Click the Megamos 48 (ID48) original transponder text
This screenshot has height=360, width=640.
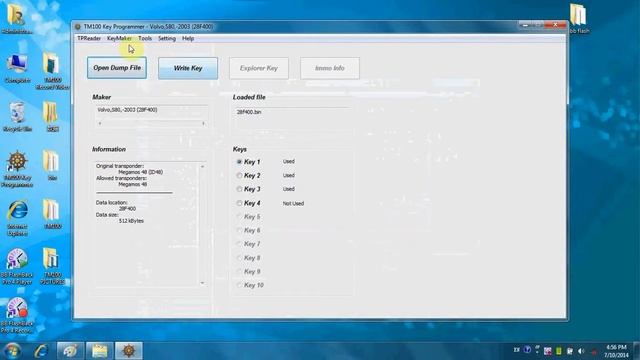point(140,172)
